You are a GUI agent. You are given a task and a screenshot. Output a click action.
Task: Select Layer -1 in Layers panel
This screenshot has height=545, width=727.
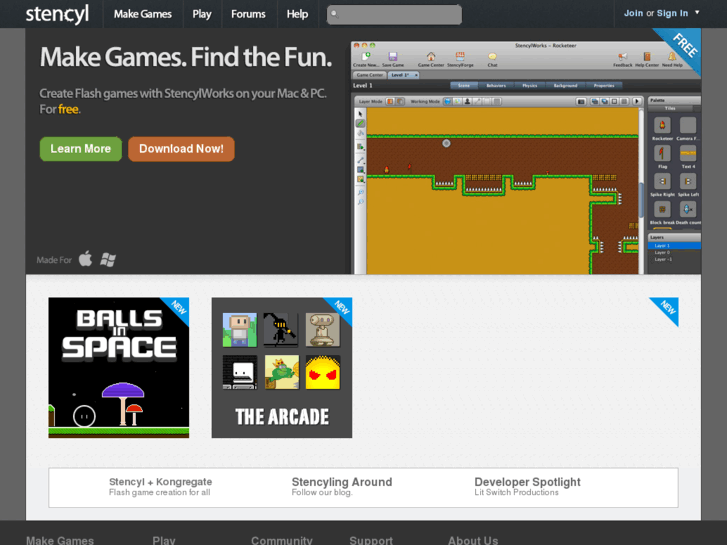[674, 259]
